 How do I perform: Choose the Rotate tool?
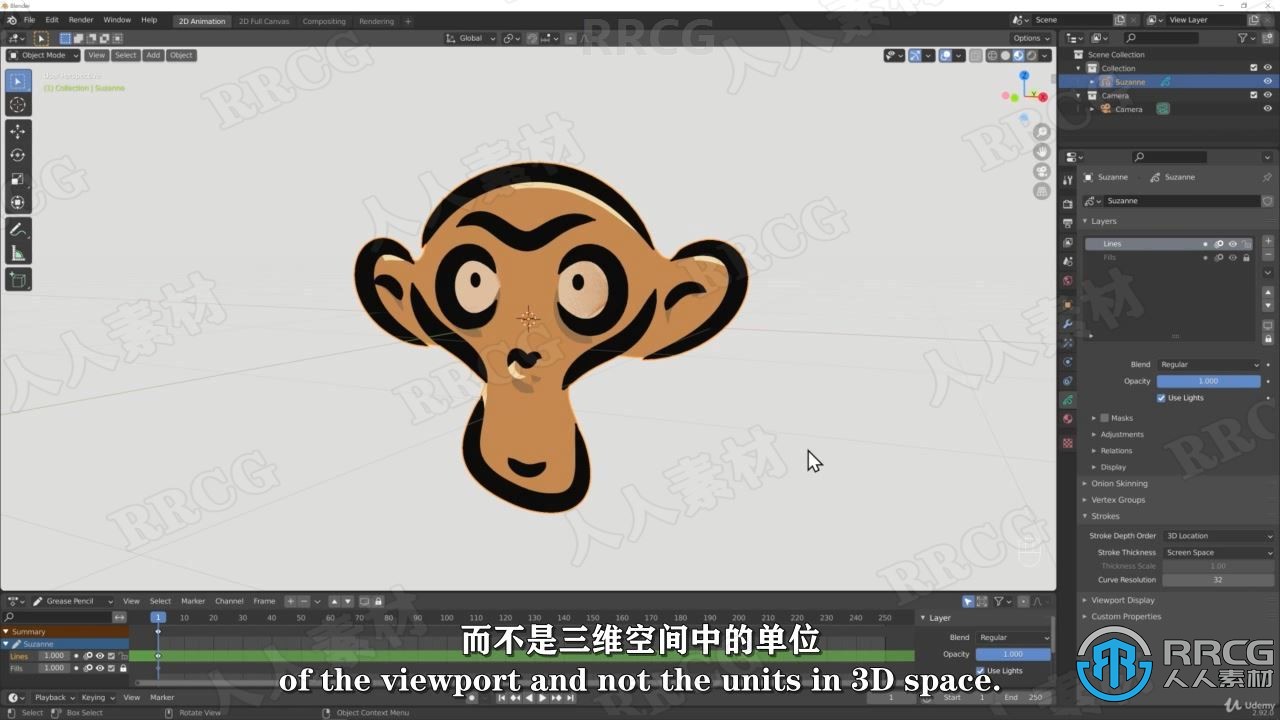pos(18,155)
